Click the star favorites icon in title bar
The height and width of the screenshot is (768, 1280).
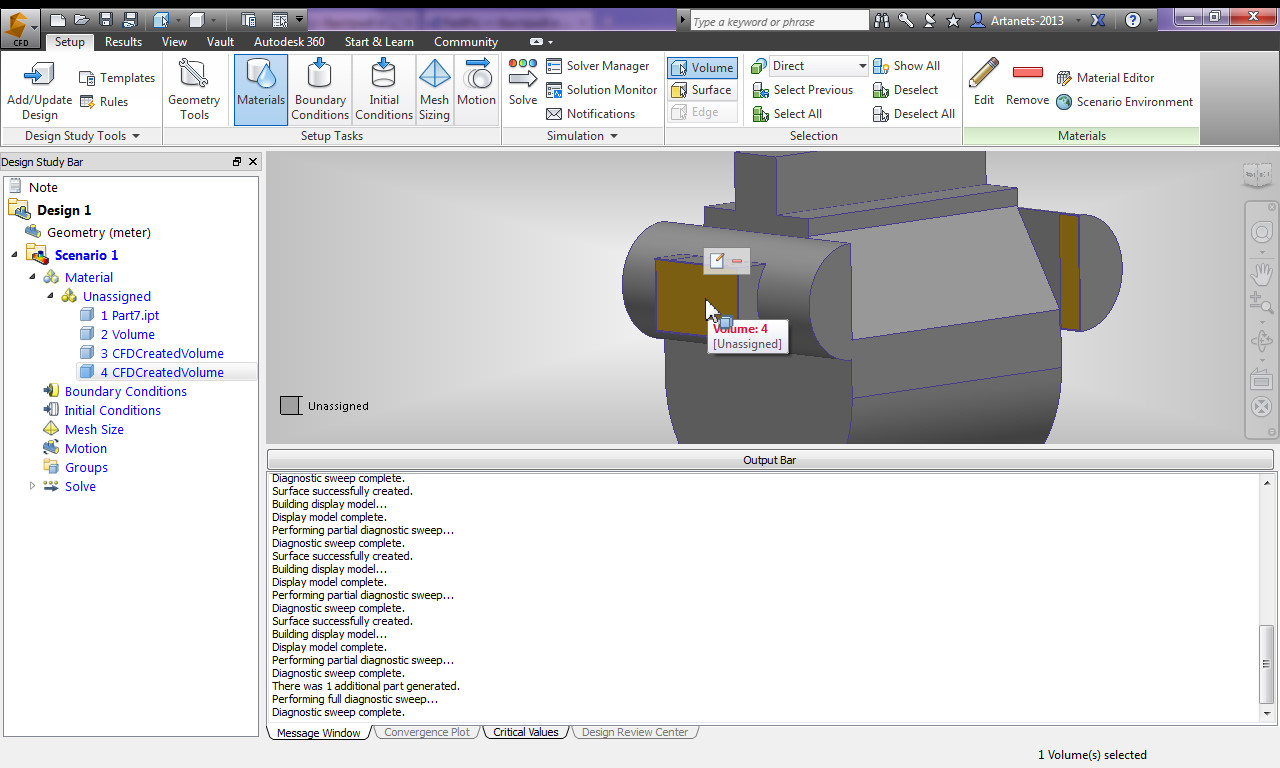point(953,20)
